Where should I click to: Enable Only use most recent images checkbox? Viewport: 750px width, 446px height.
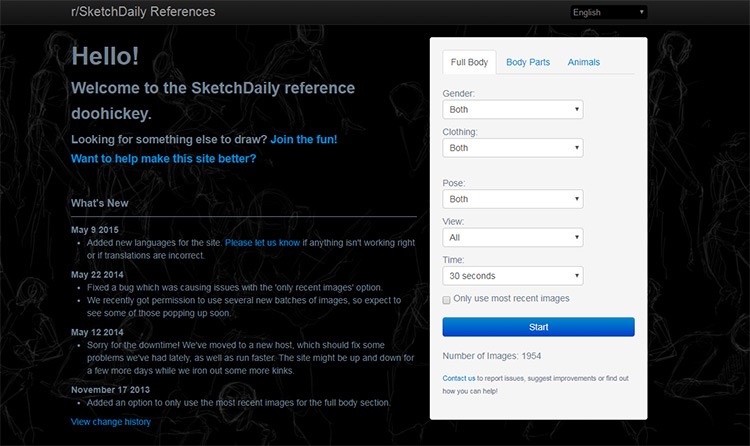point(446,300)
